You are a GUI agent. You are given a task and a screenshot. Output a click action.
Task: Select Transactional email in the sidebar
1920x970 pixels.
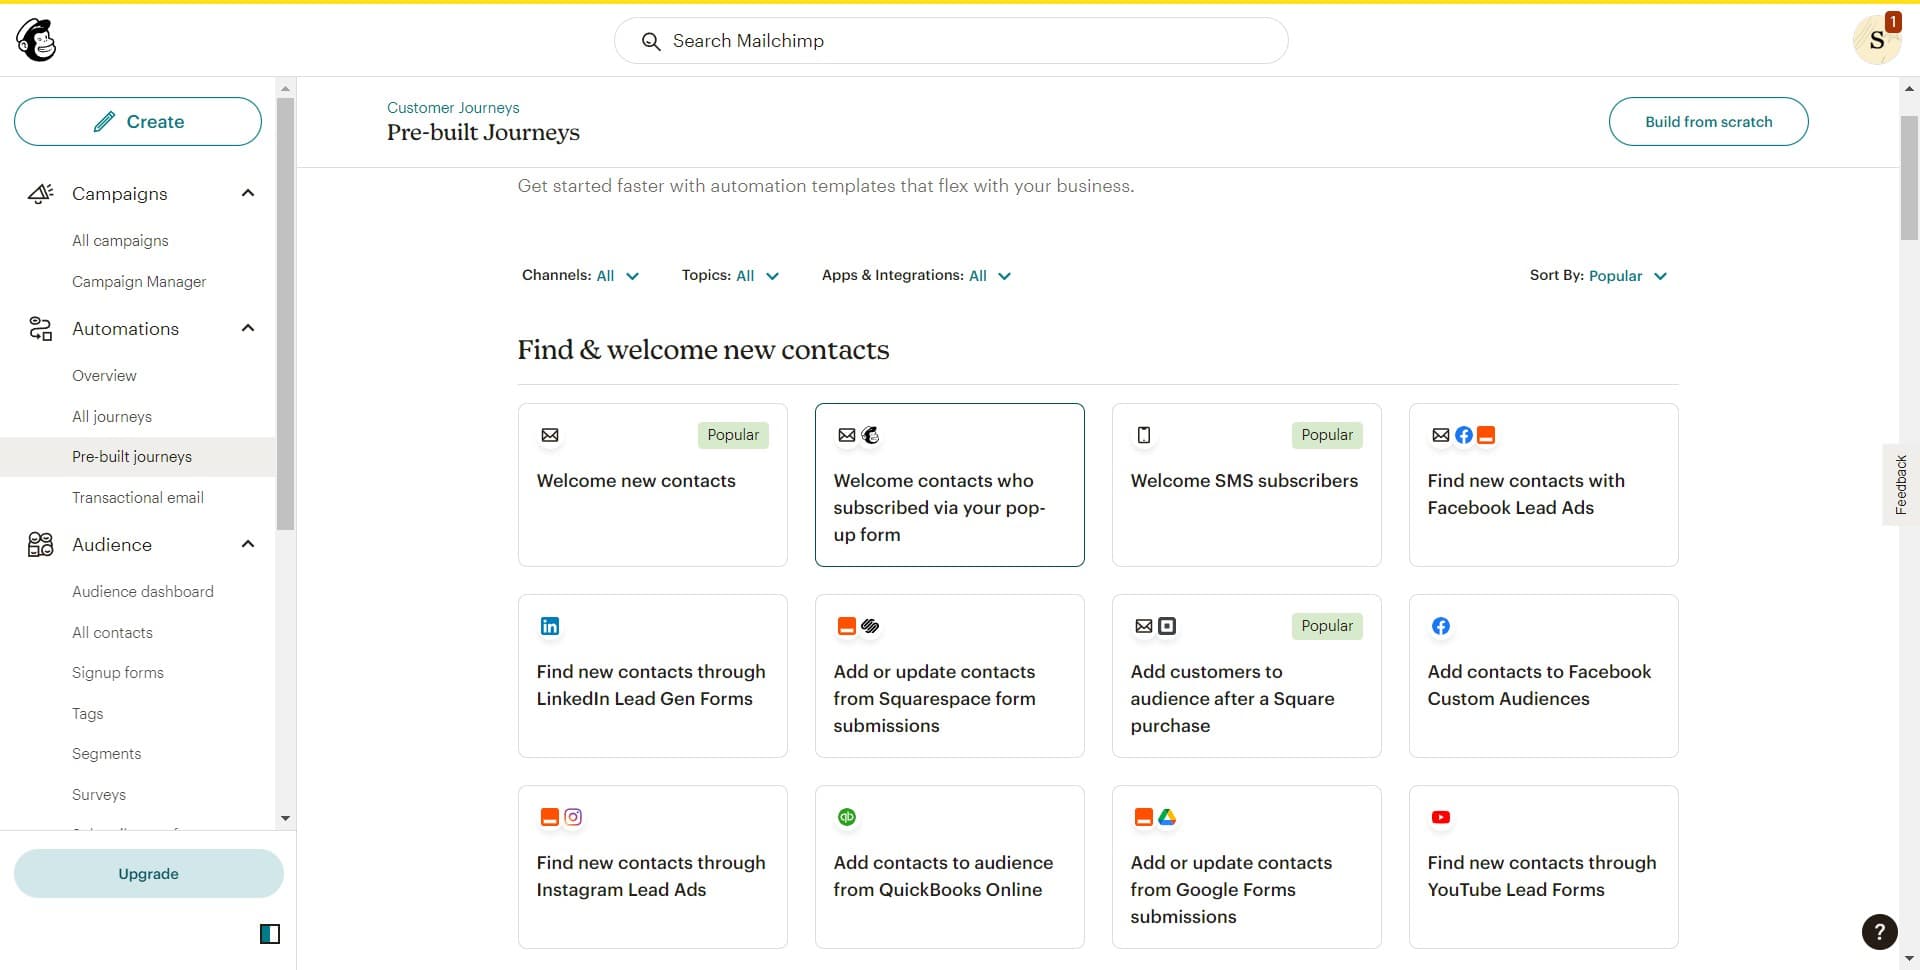[137, 497]
